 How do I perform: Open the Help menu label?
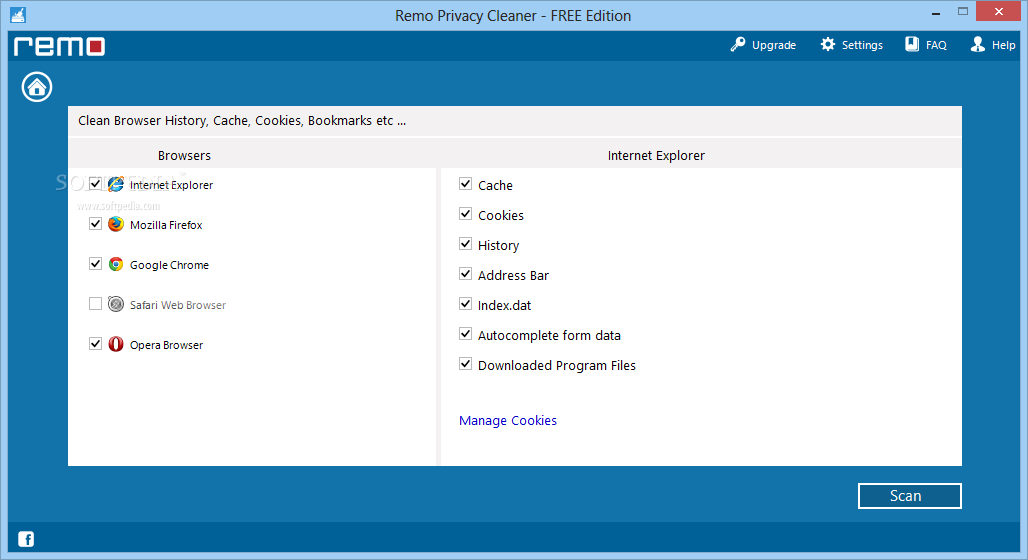1003,45
